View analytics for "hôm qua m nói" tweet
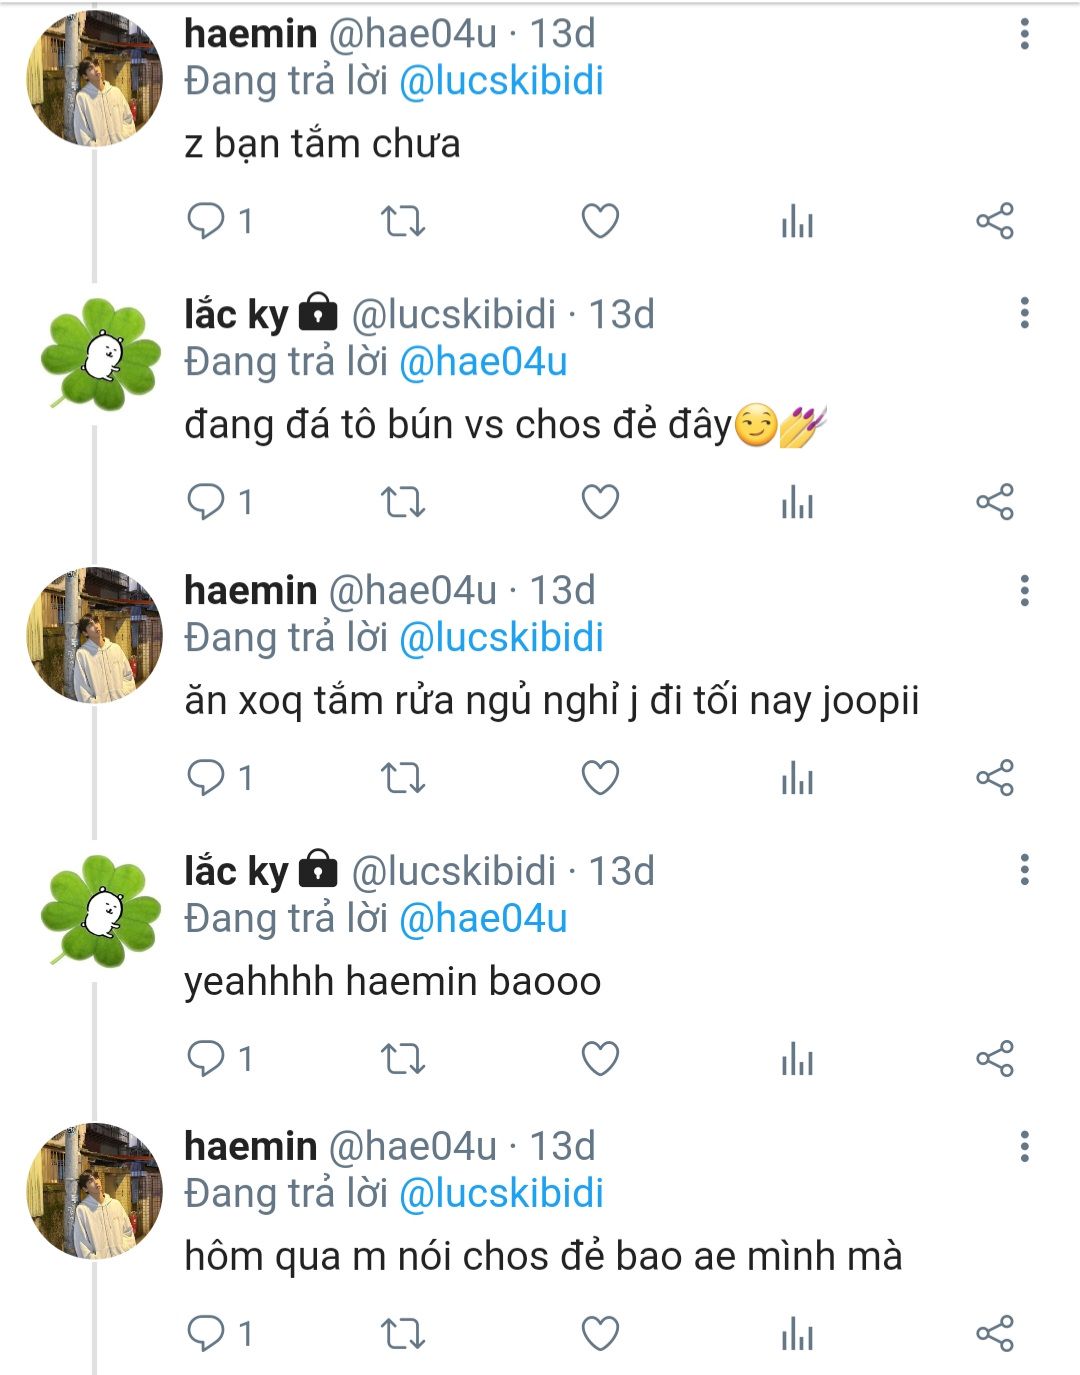 (797, 1334)
